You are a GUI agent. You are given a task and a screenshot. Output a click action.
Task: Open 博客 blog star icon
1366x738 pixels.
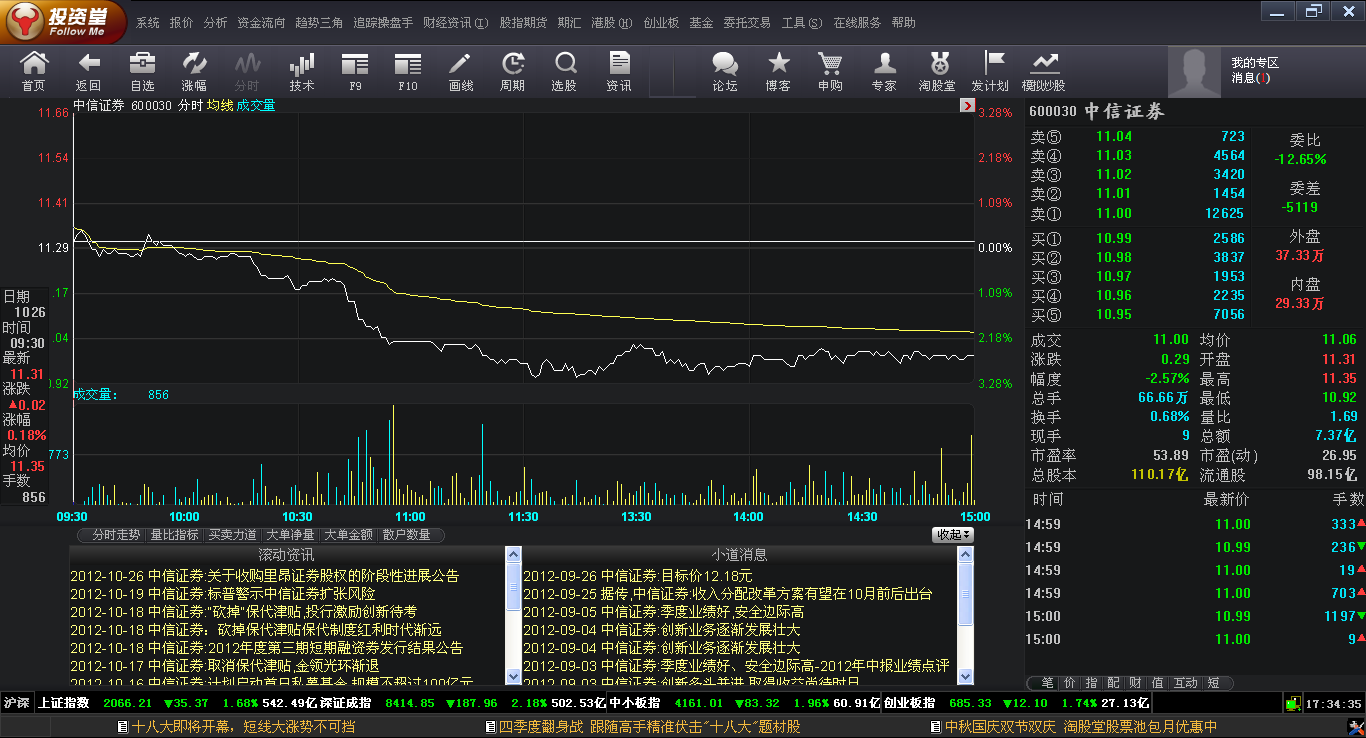[778, 71]
